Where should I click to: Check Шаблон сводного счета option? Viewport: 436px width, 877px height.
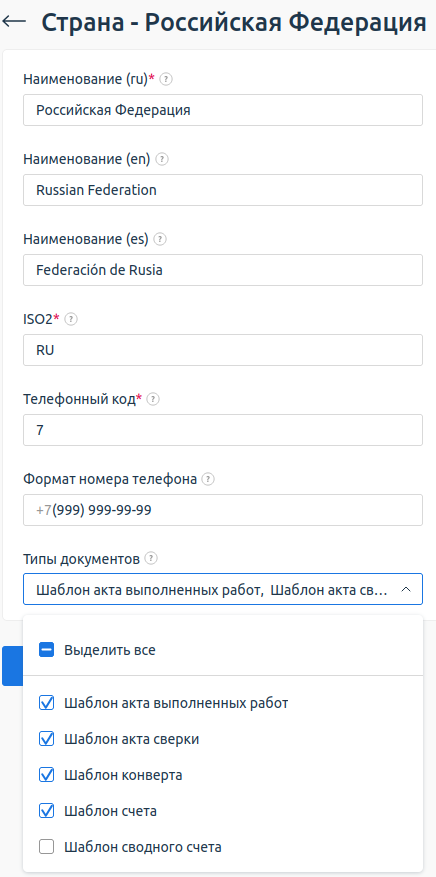coord(46,847)
